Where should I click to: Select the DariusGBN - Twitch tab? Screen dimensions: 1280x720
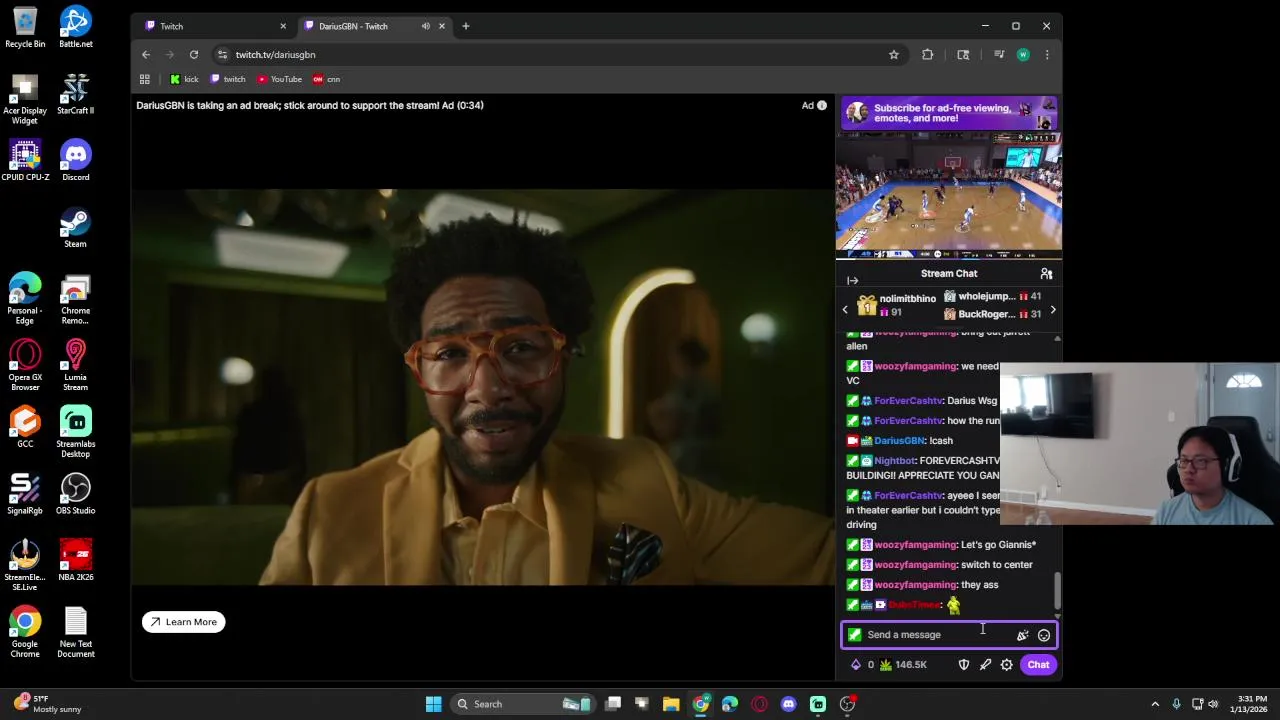[373, 26]
